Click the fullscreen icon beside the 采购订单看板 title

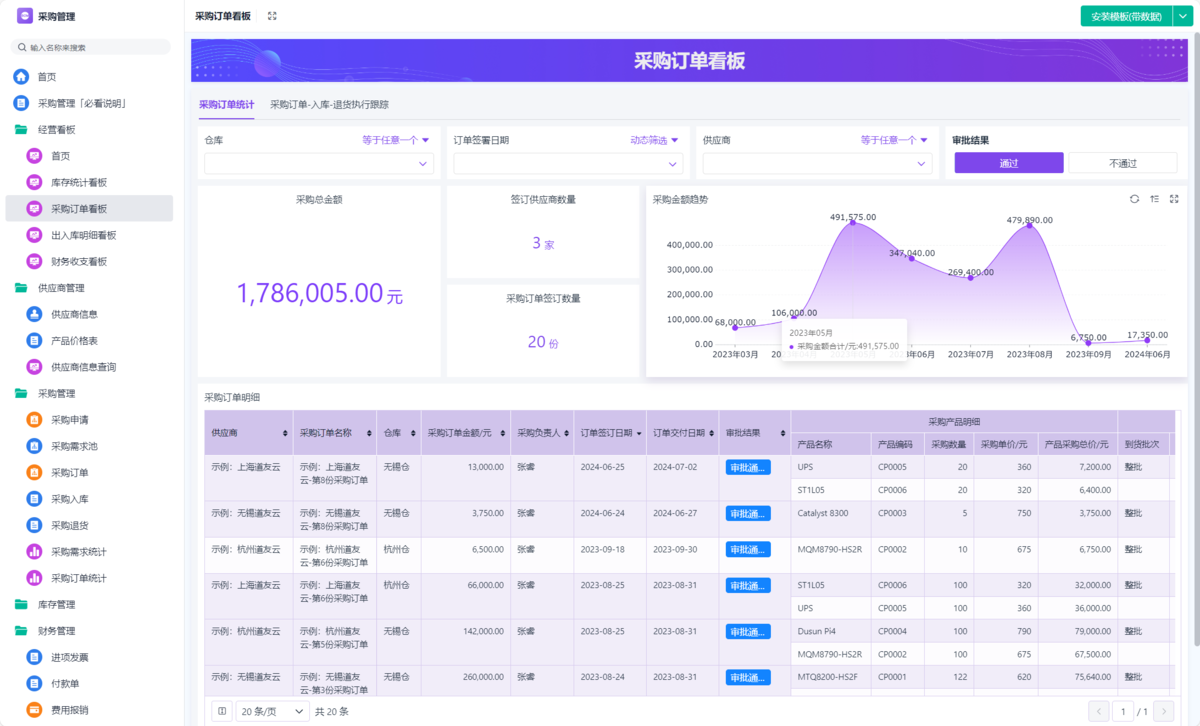[272, 16]
